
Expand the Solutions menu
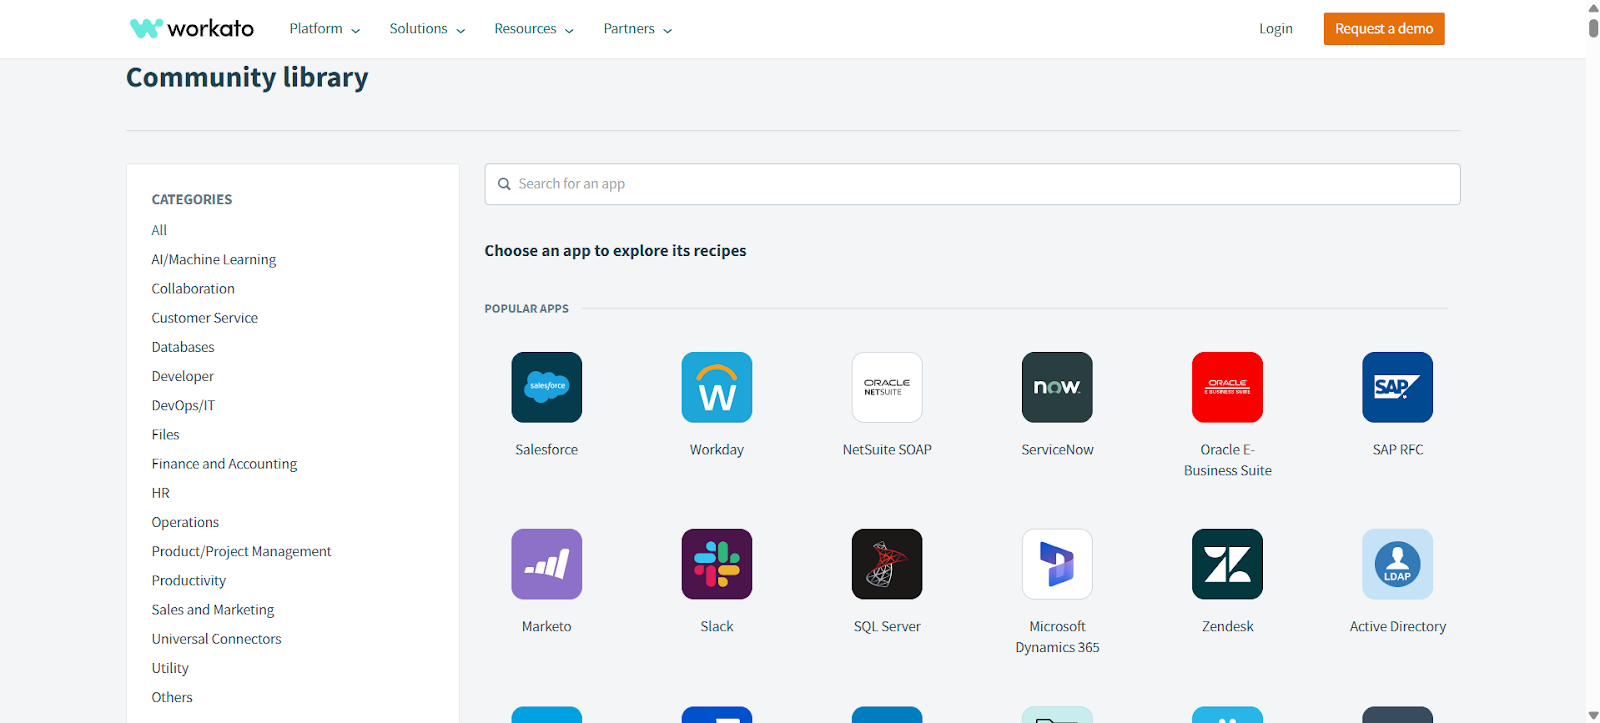427,29
